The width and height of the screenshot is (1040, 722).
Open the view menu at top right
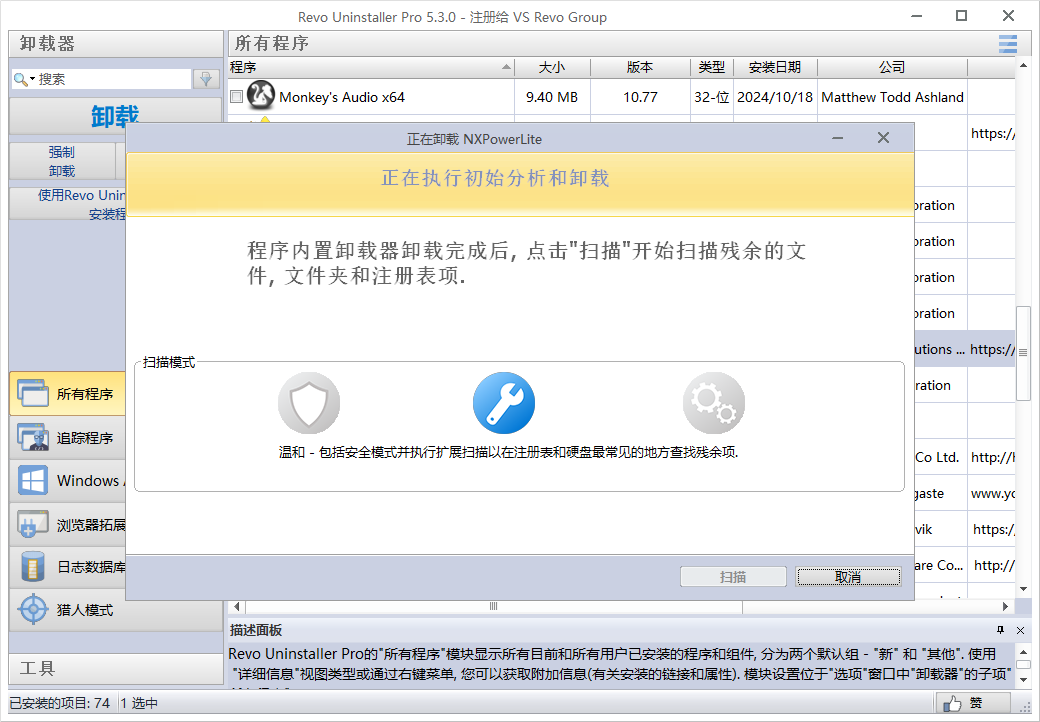[x=1007, y=43]
